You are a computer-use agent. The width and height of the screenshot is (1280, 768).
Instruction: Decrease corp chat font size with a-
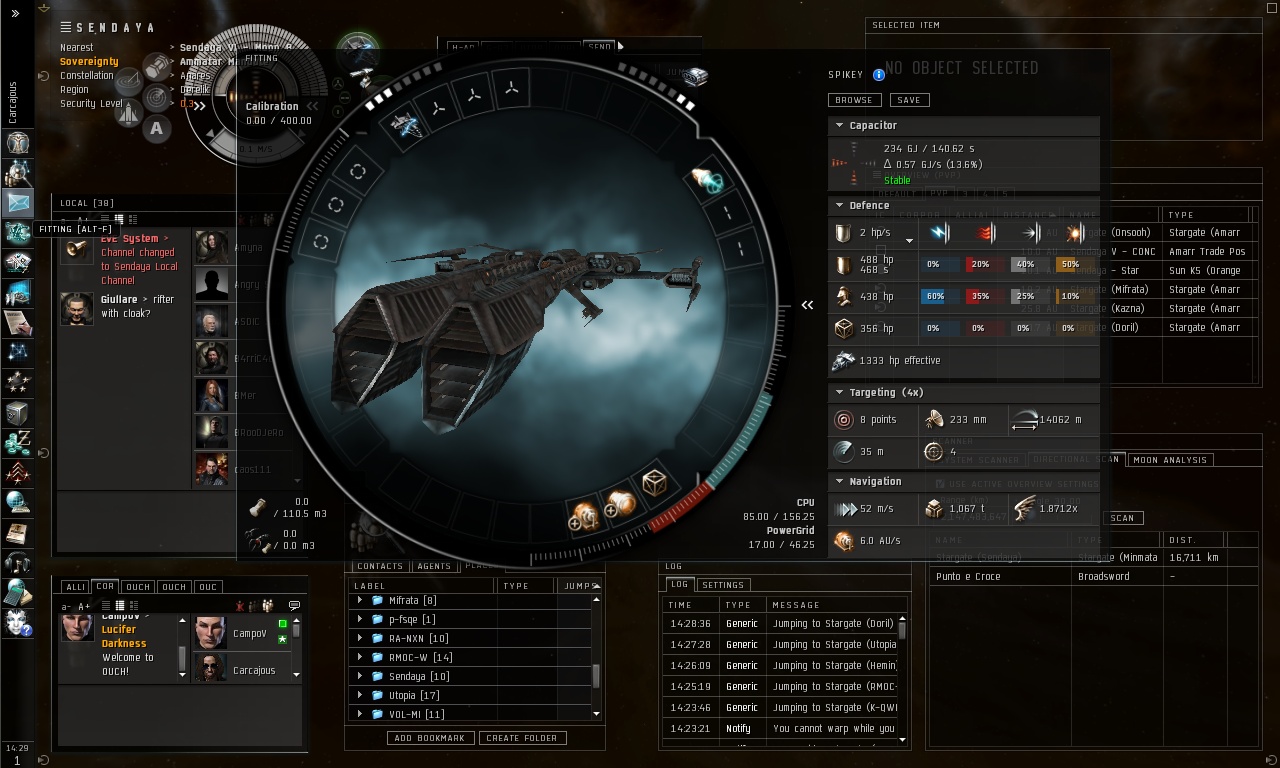click(x=66, y=606)
